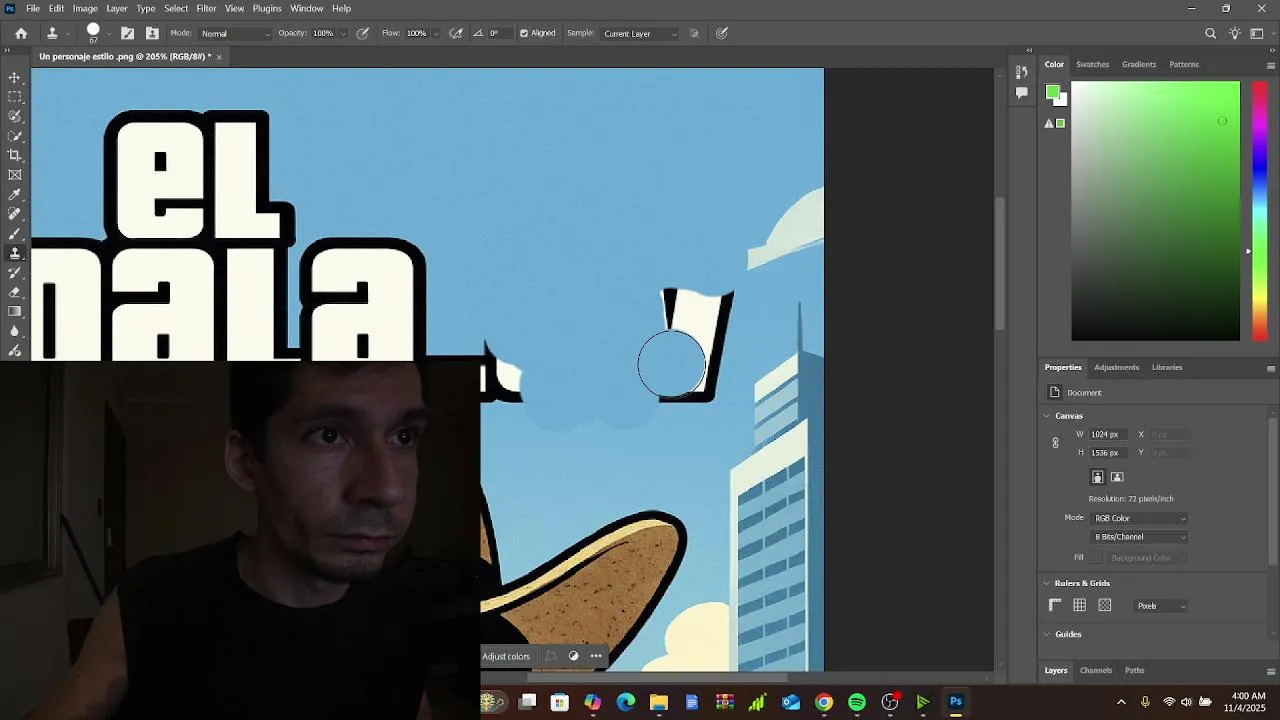The width and height of the screenshot is (1280, 720).
Task: Open the File menu
Action: click(33, 8)
